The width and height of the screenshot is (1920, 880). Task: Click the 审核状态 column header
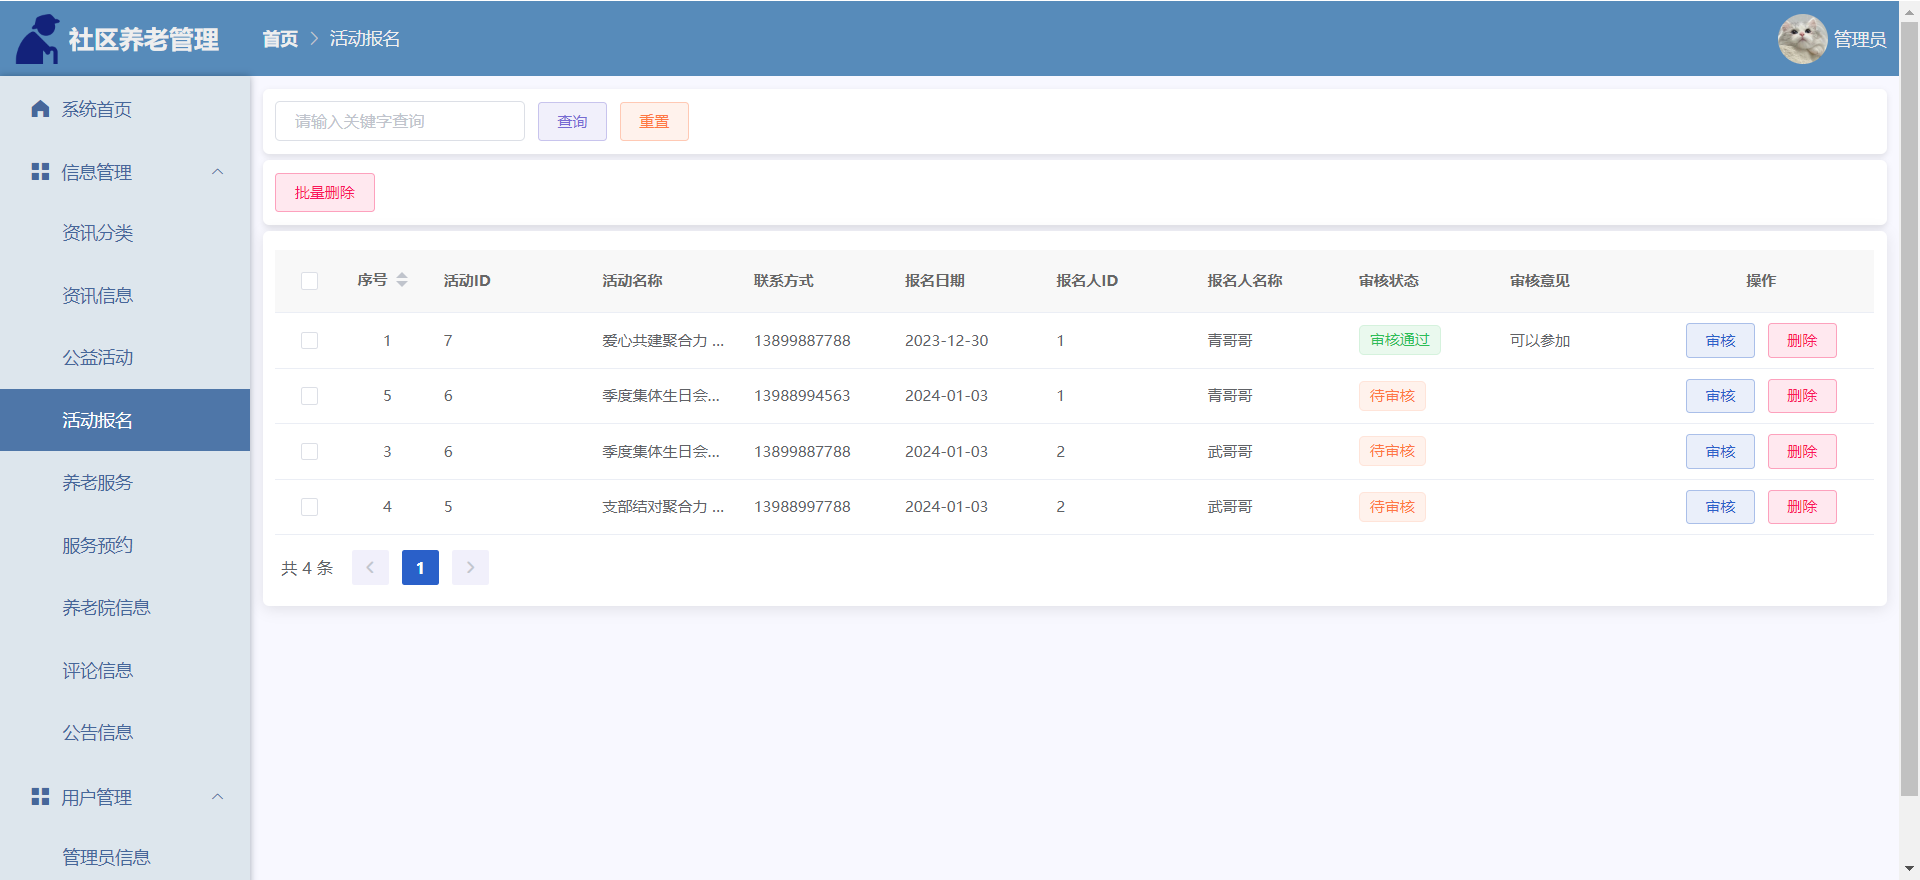coord(1389,281)
